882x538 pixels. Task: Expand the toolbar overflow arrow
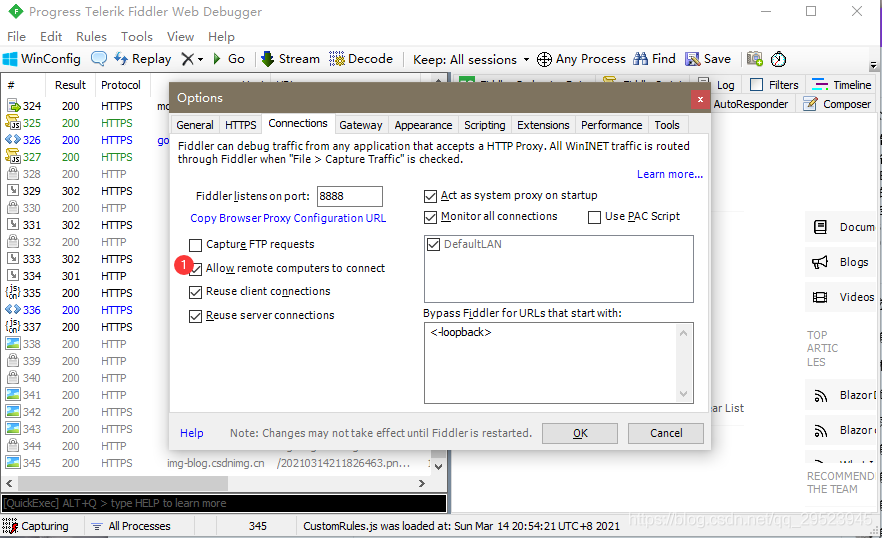[873, 65]
